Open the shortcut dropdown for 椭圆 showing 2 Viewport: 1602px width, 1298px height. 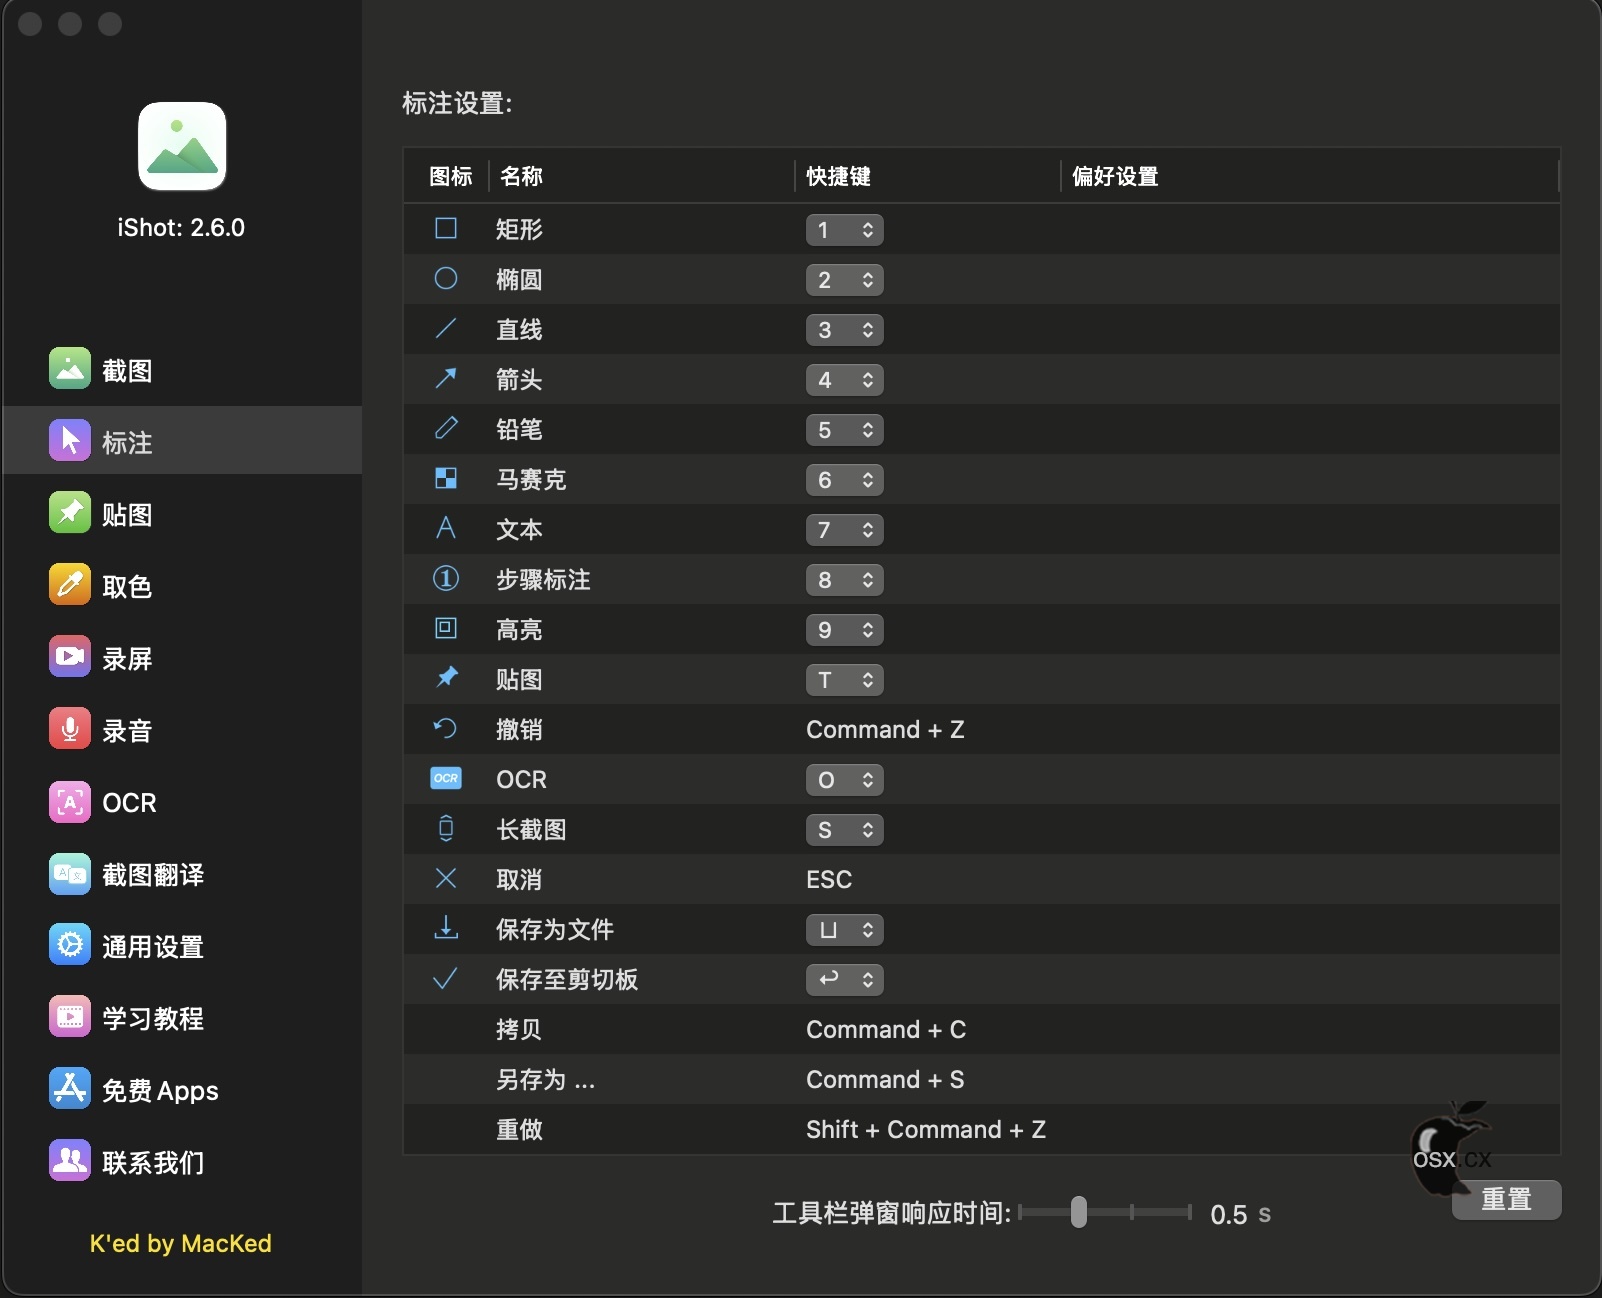[x=845, y=280]
